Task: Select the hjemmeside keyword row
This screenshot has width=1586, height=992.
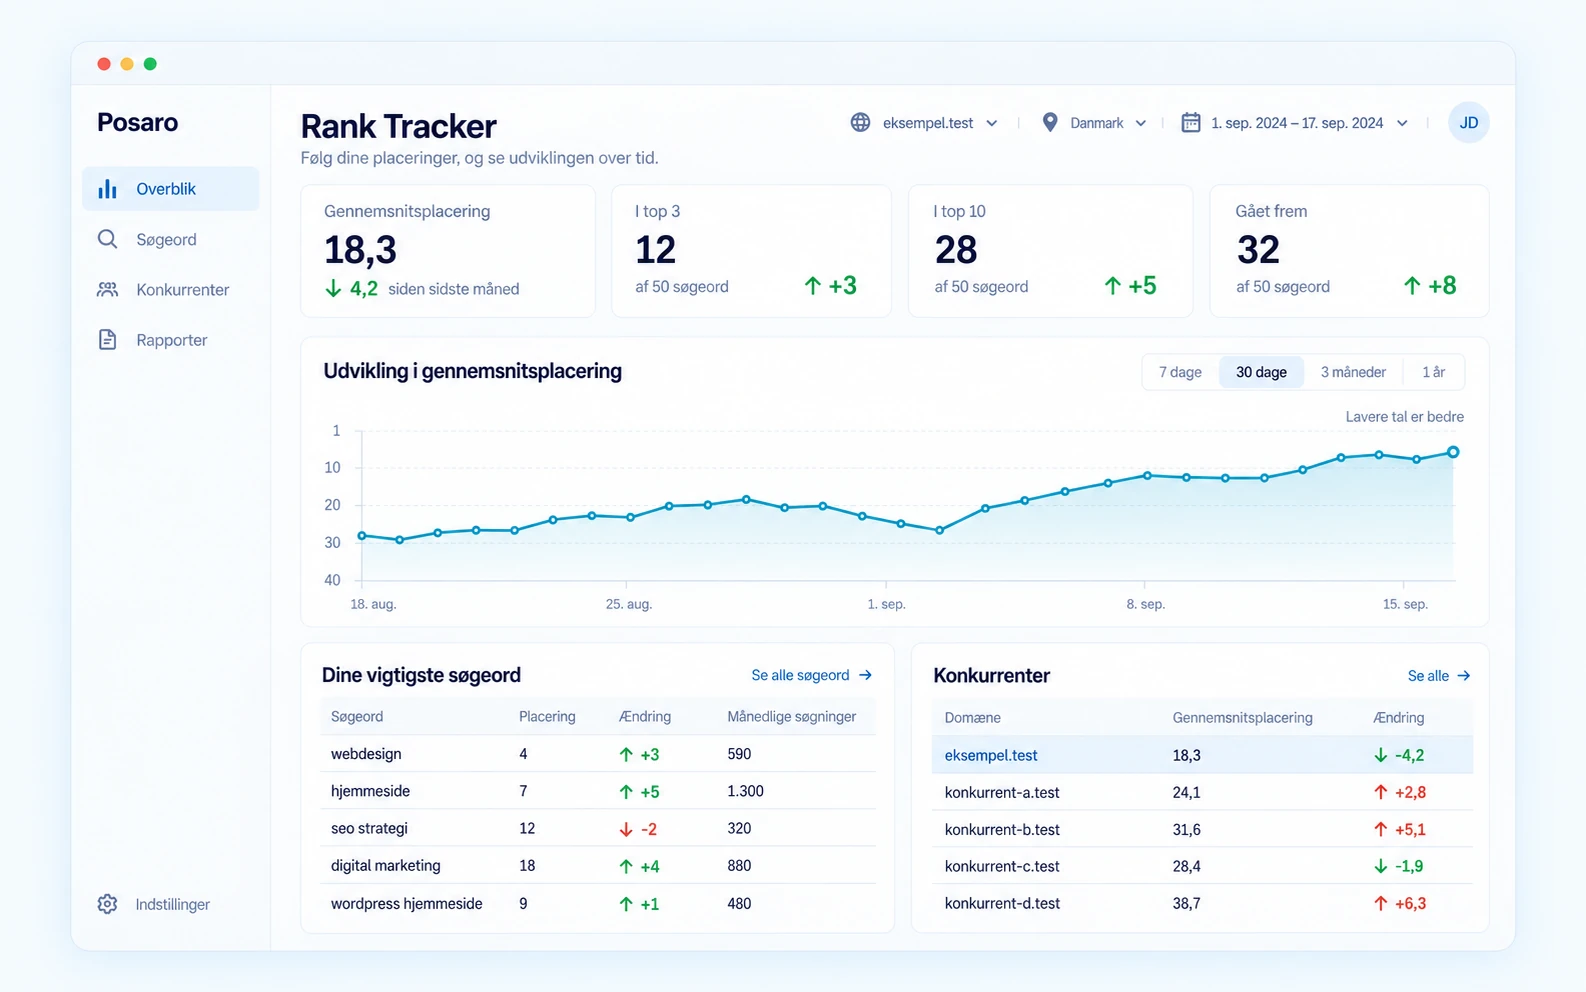Action: (x=597, y=791)
